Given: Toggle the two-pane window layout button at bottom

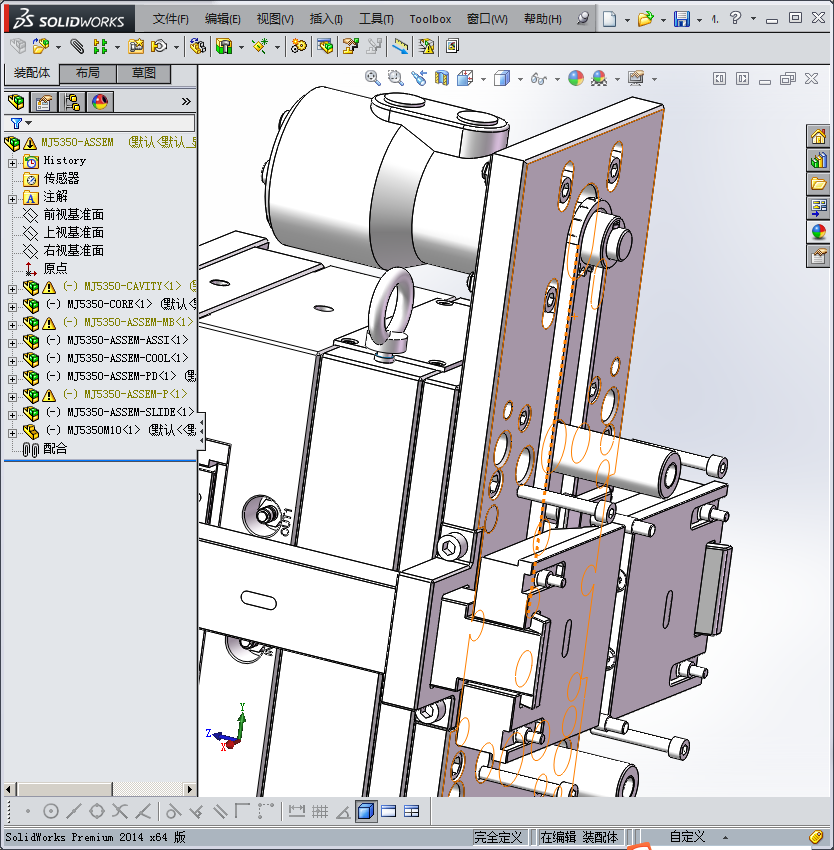Looking at the screenshot, I should point(389,812).
